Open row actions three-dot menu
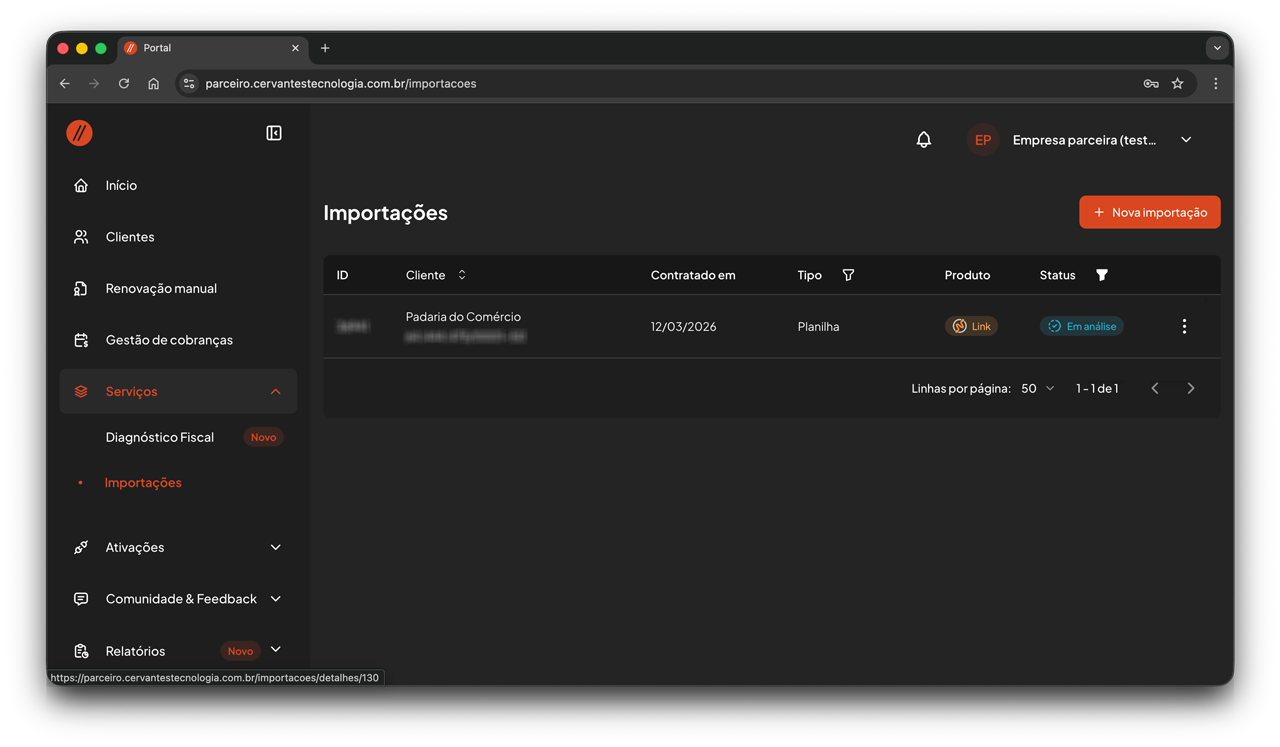Viewport: 1280px width, 747px height. 1184,326
